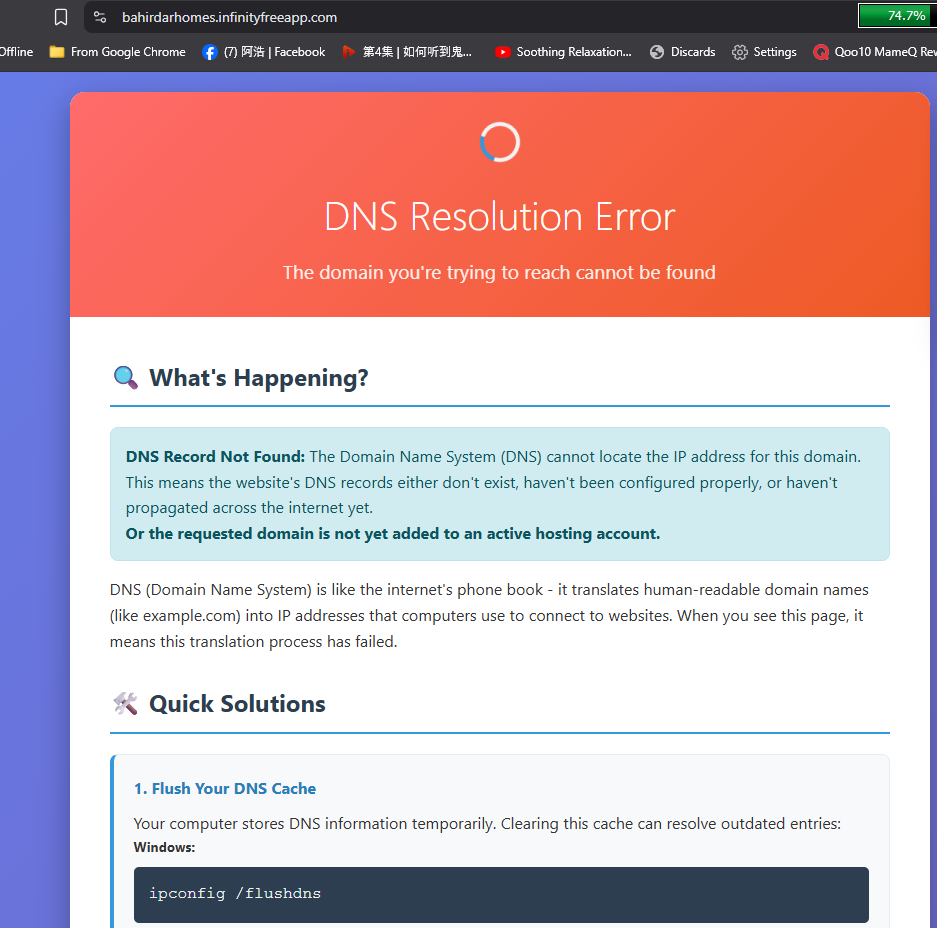The width and height of the screenshot is (937, 928).
Task: Open the Soothing Relaxation YouTube bookmark
Action: pos(573,52)
